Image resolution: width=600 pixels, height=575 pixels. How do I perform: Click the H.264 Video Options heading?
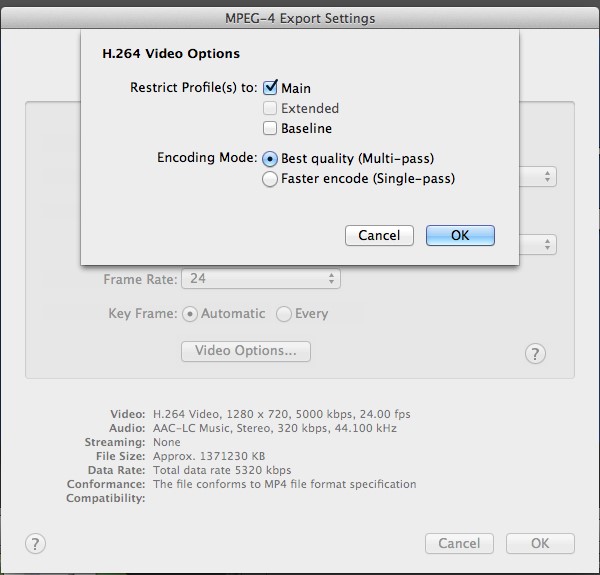[171, 54]
